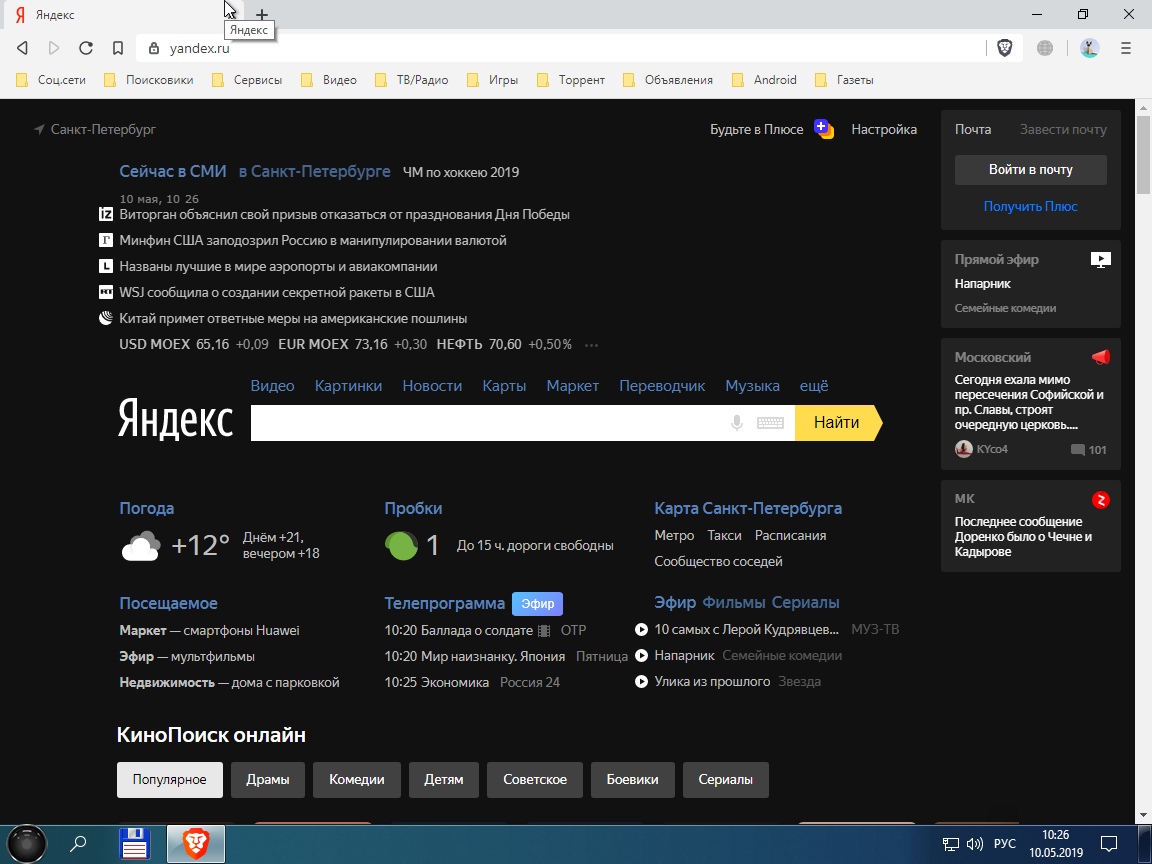Open the Детям KinoPoisk tab
Viewport: 1152px width, 864px height.
444,780
